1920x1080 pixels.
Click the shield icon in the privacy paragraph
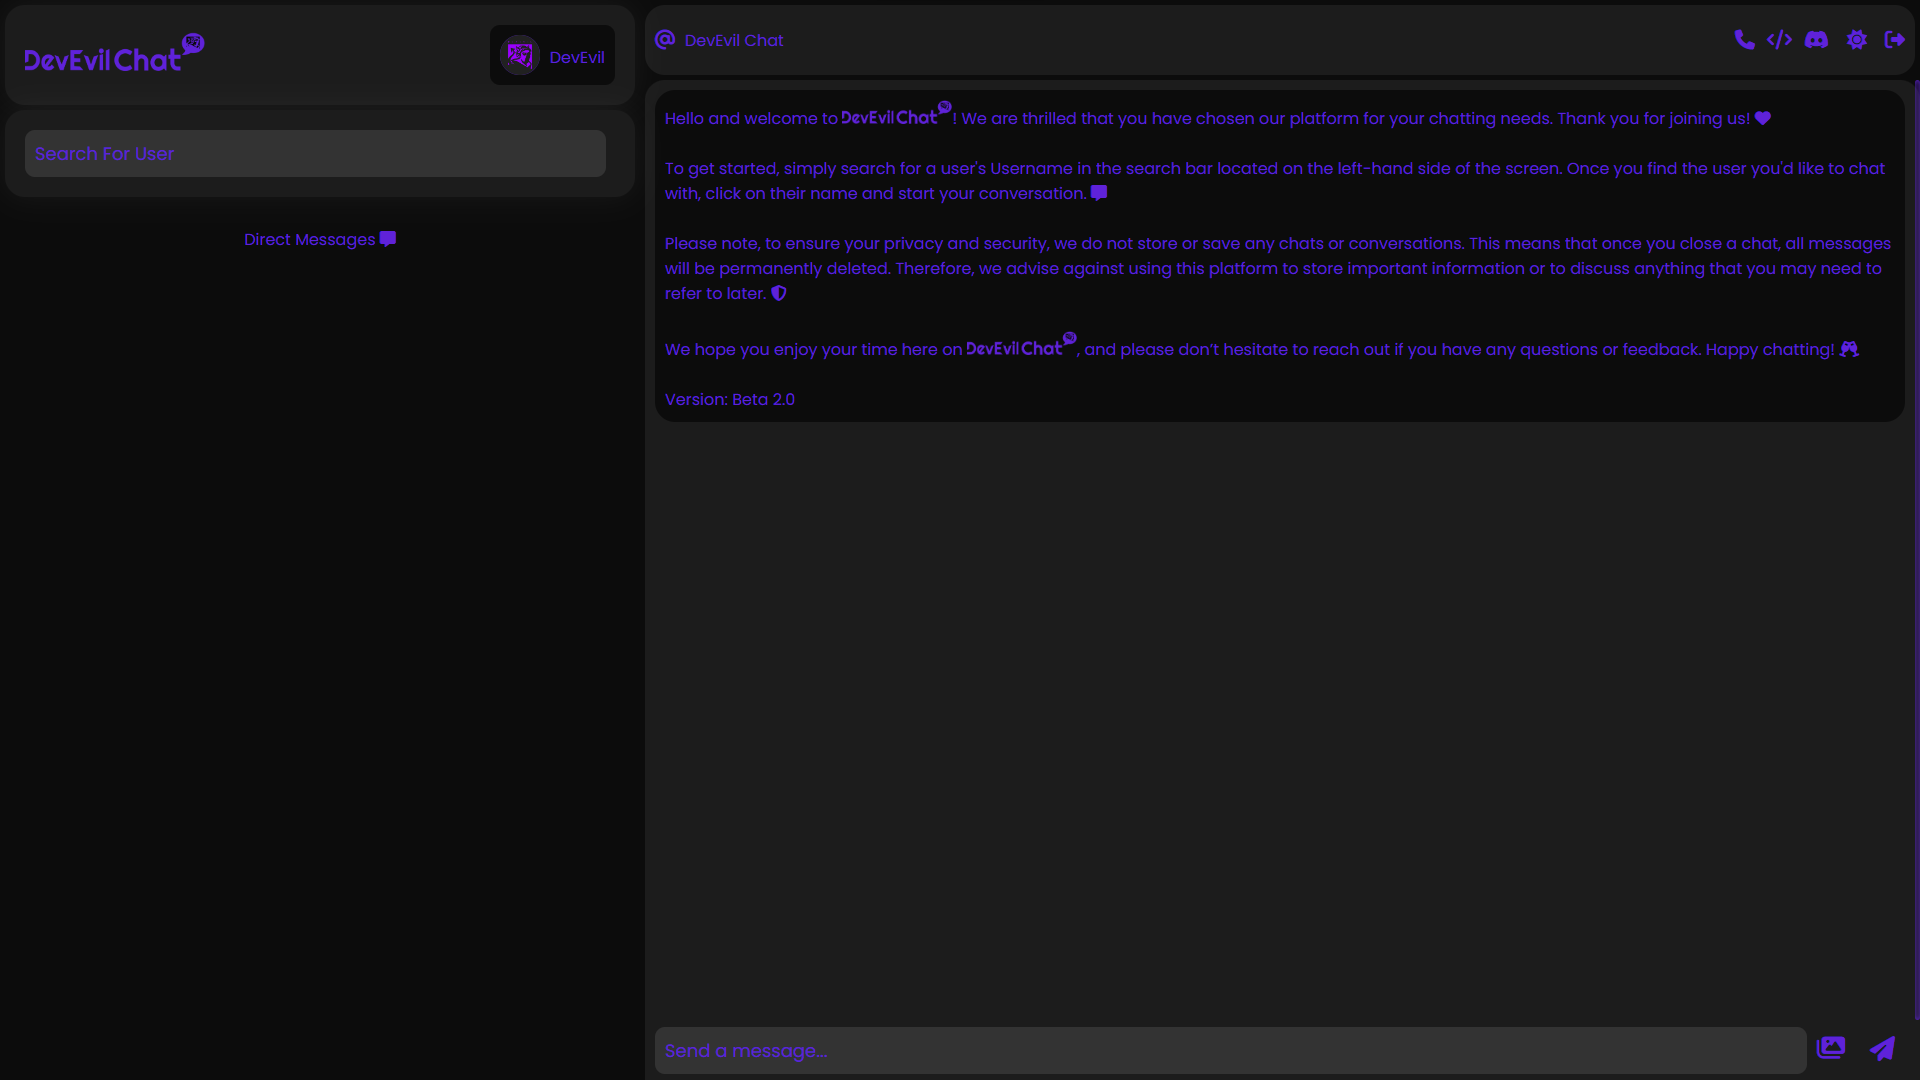pyautogui.click(x=779, y=293)
